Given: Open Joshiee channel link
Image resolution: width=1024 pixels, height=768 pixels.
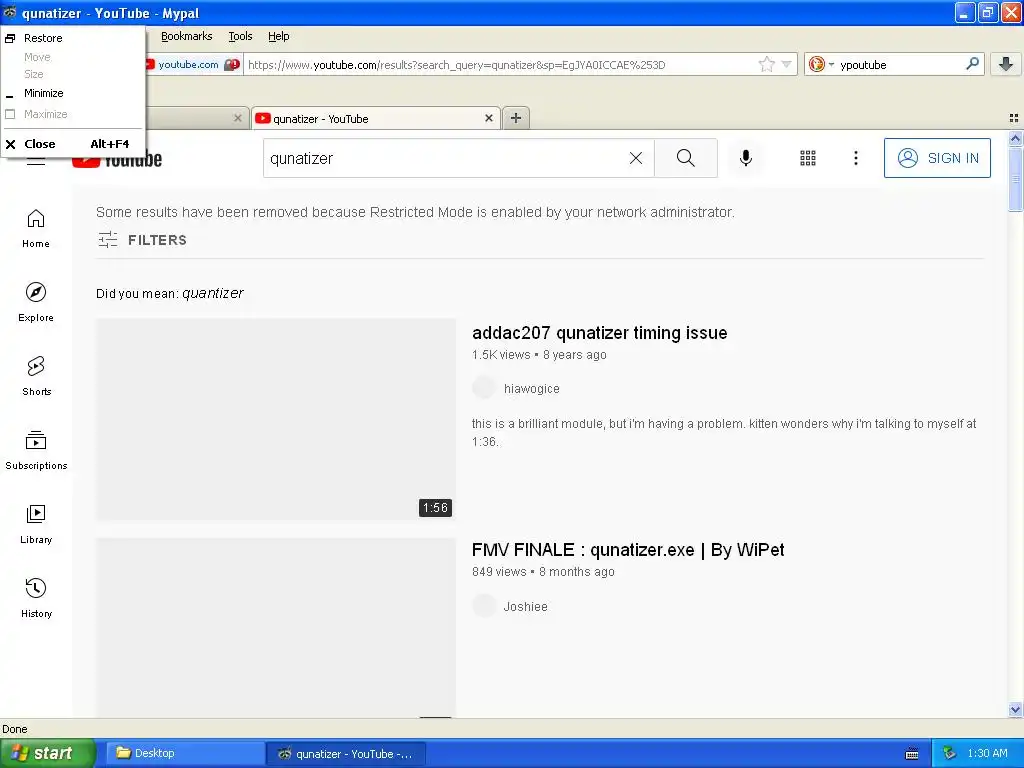Looking at the screenshot, I should coord(525,607).
